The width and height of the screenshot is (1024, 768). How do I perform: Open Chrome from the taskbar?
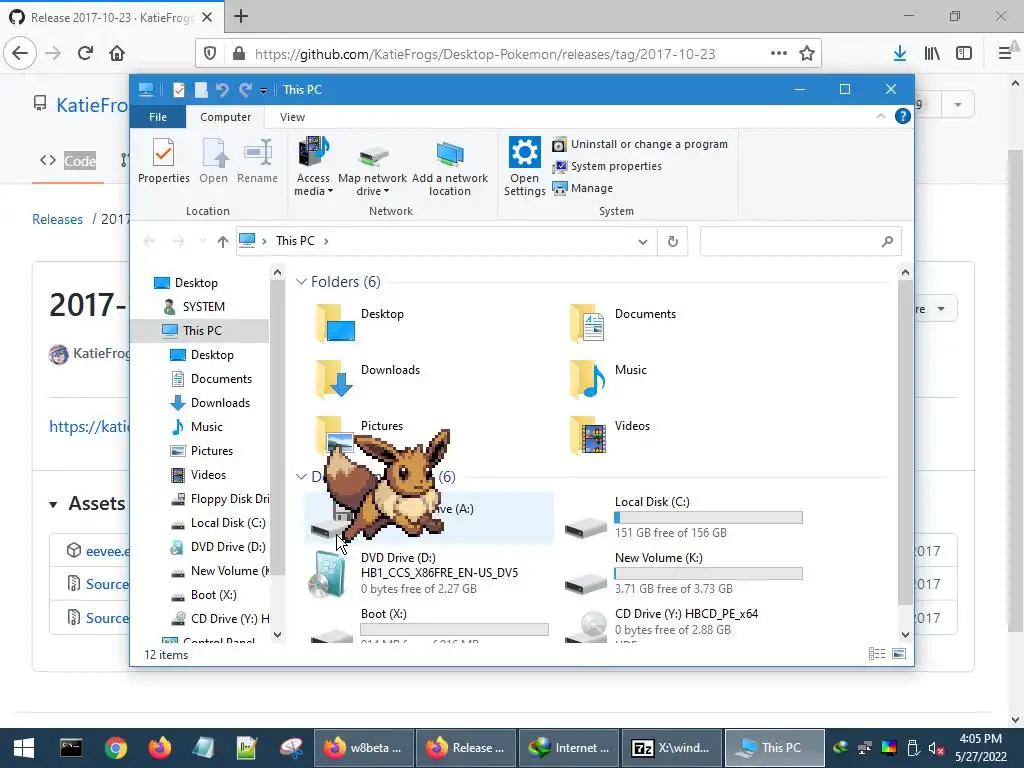coord(116,748)
